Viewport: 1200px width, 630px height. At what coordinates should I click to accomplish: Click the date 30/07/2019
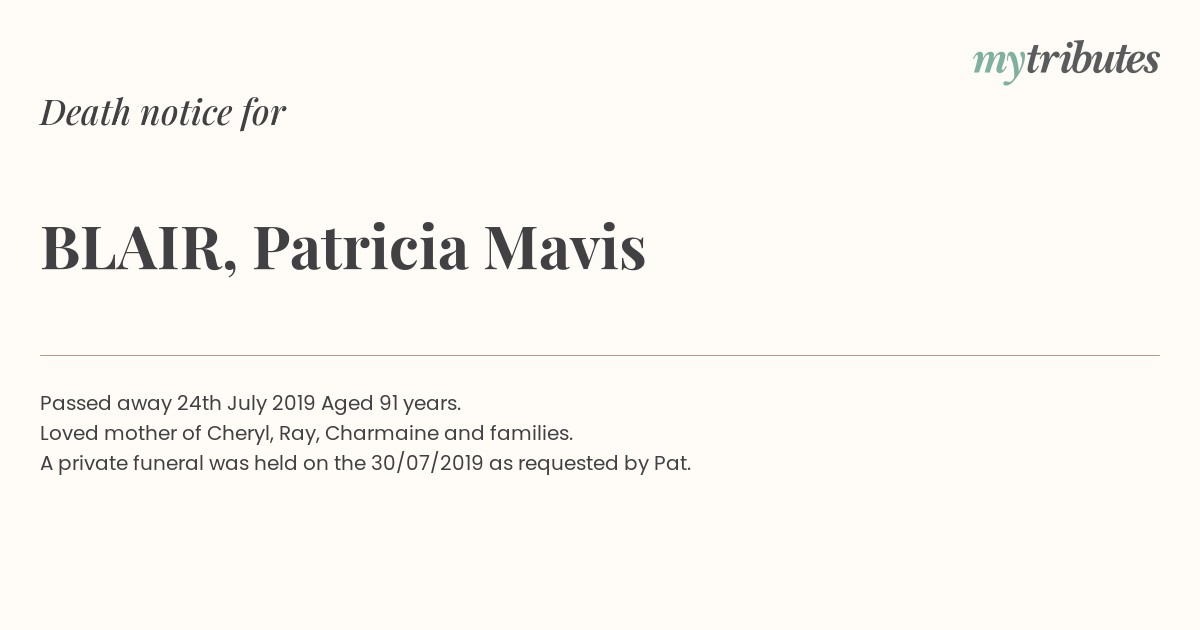[x=427, y=464]
